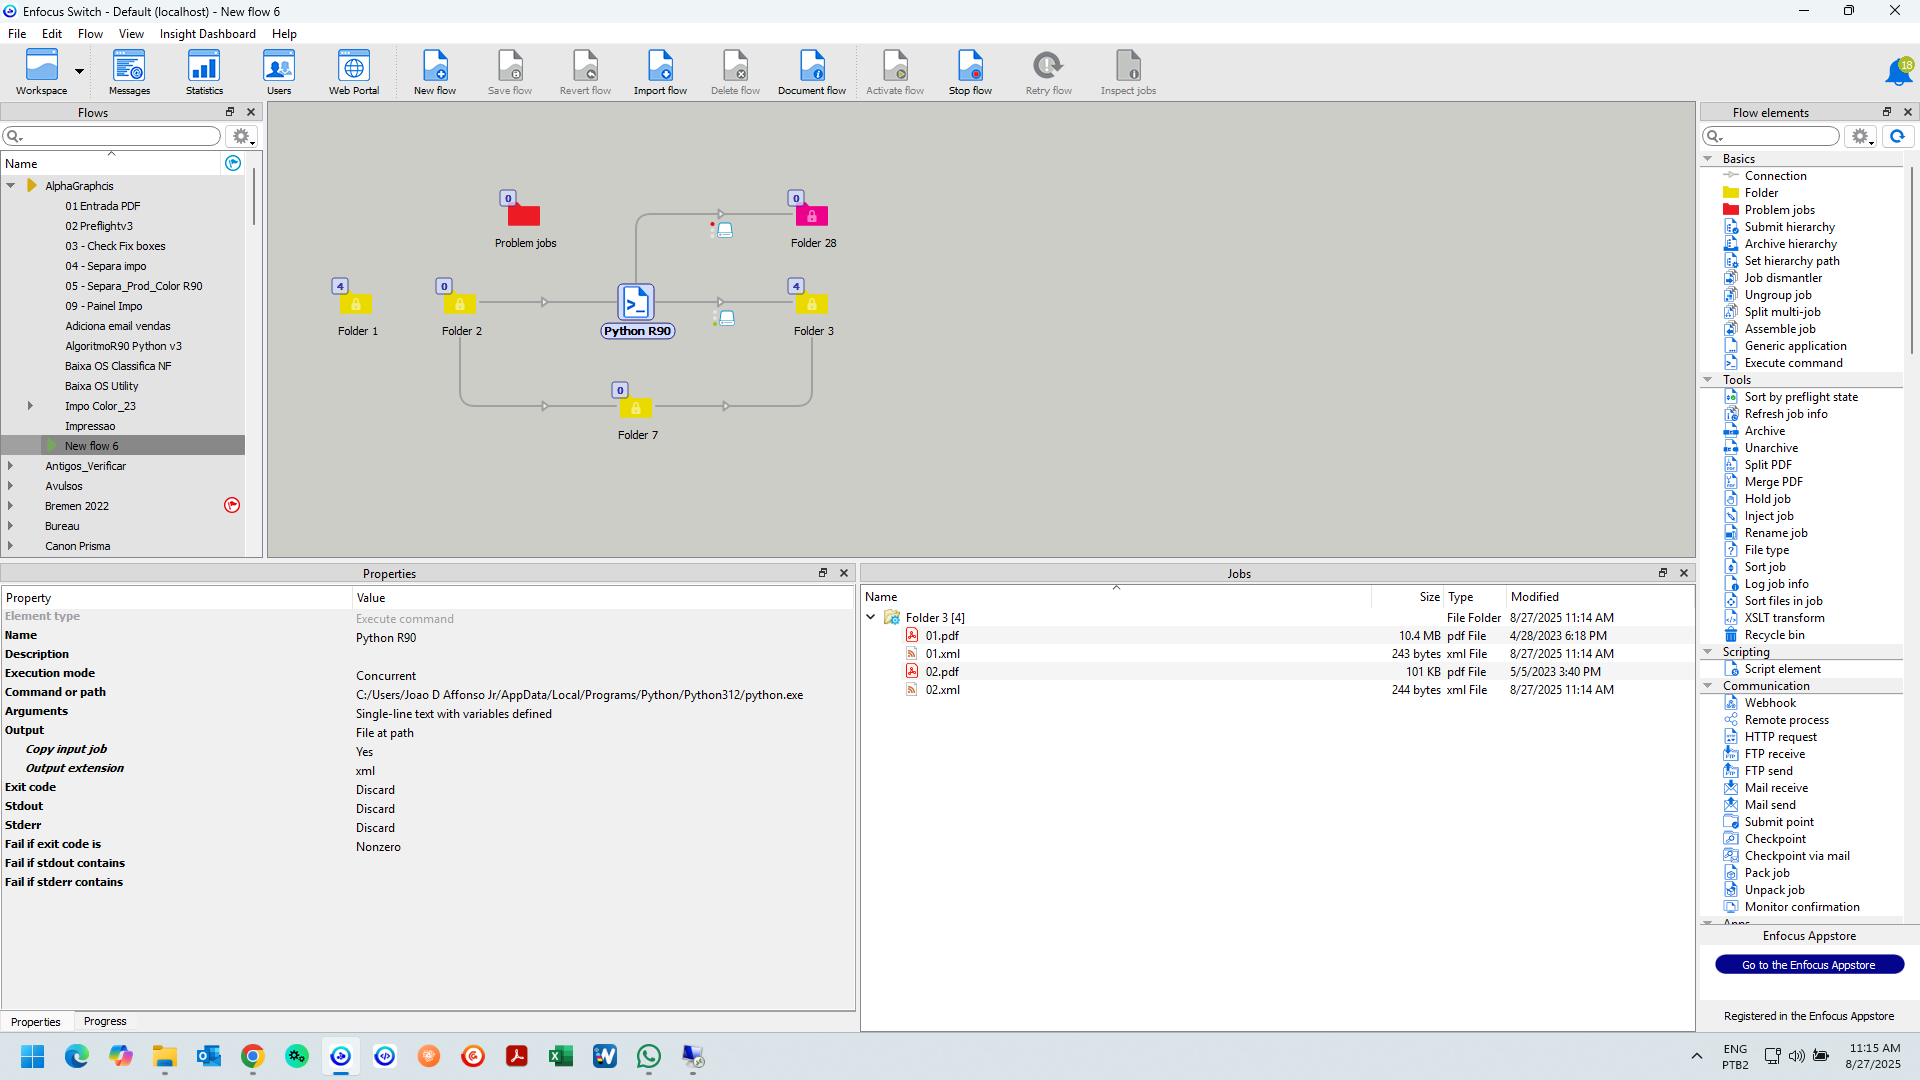This screenshot has height=1080, width=1920.
Task: Open the Workspace dropdown arrow
Action: pos(79,72)
